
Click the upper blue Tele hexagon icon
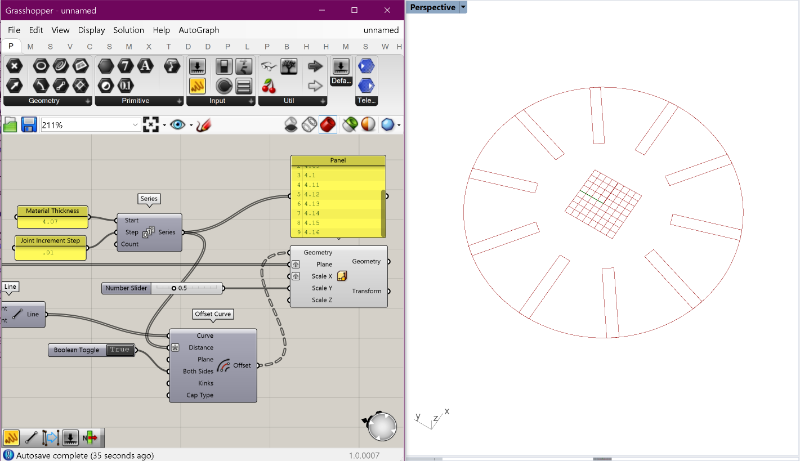366,66
